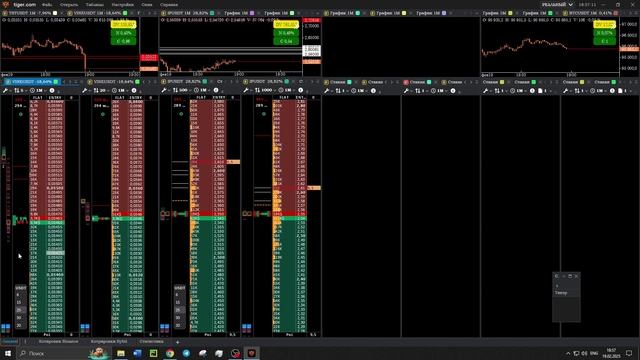Click the round info icon in step 5 order book

(52, 90)
